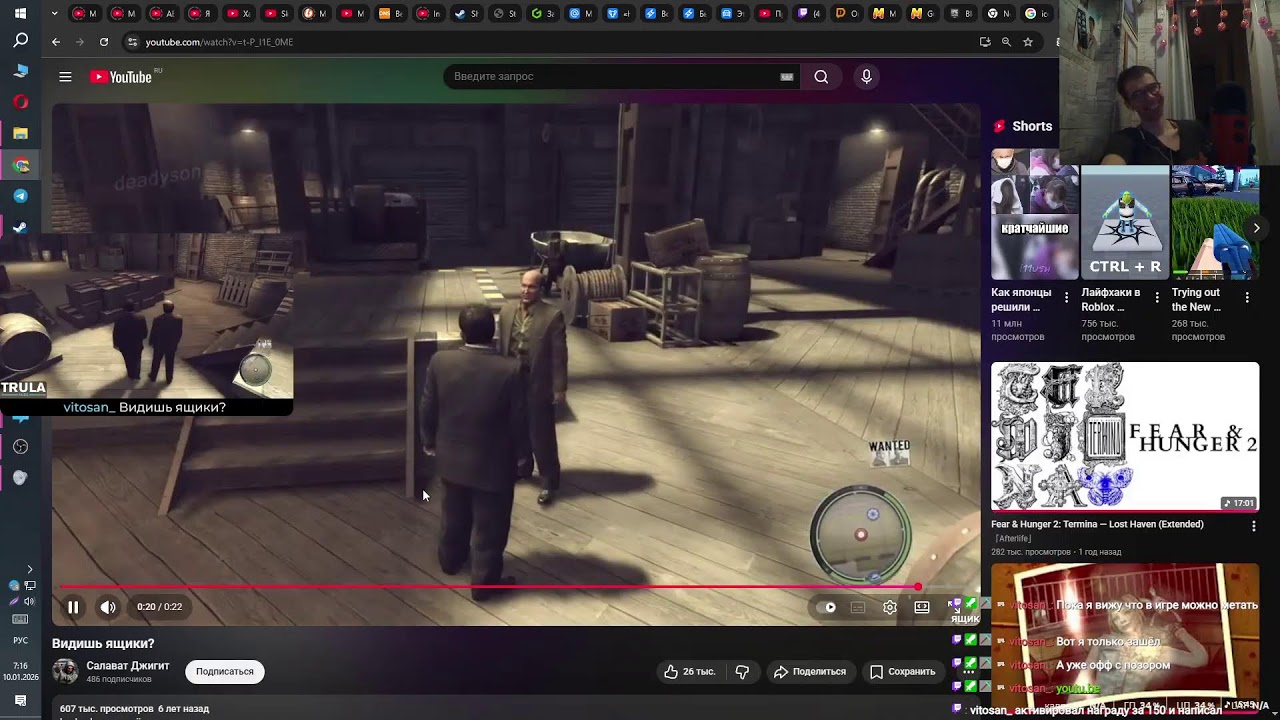This screenshot has width=1280, height=720.
Task: Click the '607 тыс. просмотров' description text
Action: click(x=107, y=709)
